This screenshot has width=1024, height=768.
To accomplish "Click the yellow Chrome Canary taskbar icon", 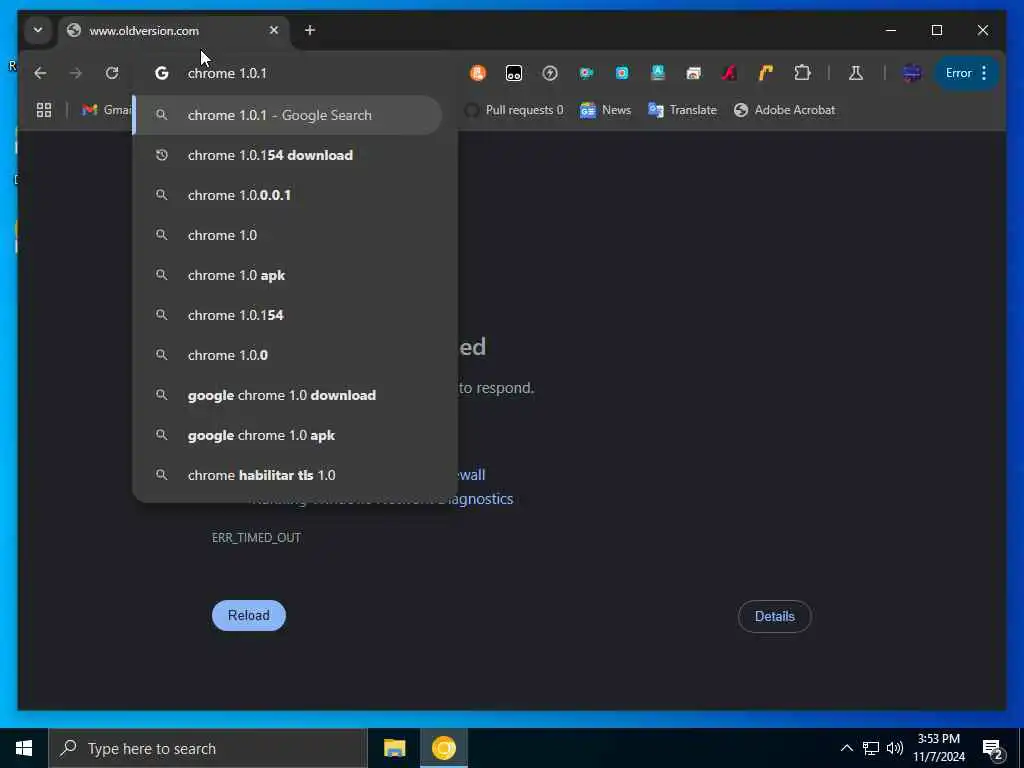I will [x=443, y=748].
